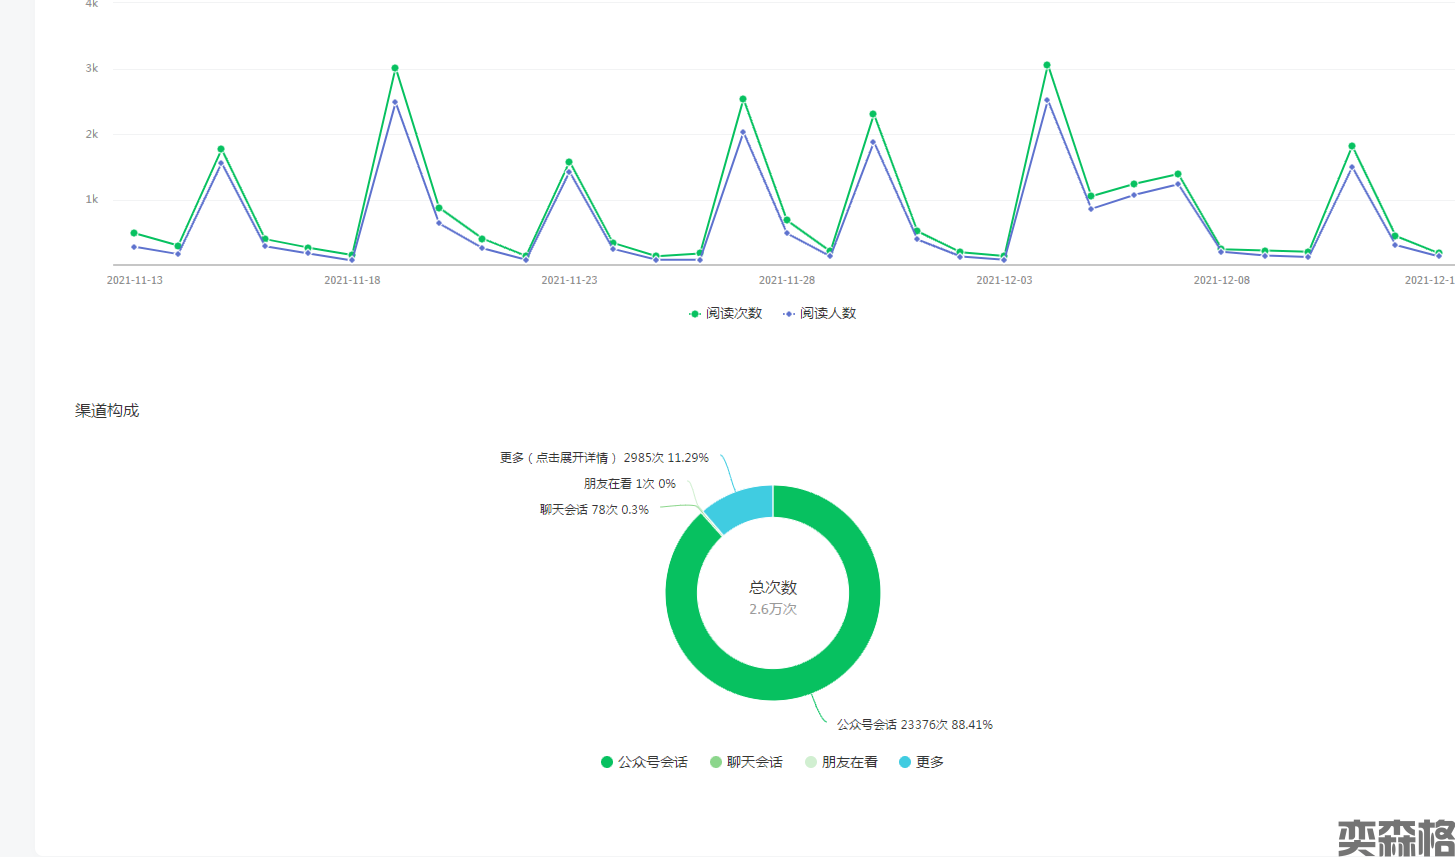Click green 阅读次数 peak point on 2021-11-19
Screen dimensions: 1455x857
click(395, 68)
